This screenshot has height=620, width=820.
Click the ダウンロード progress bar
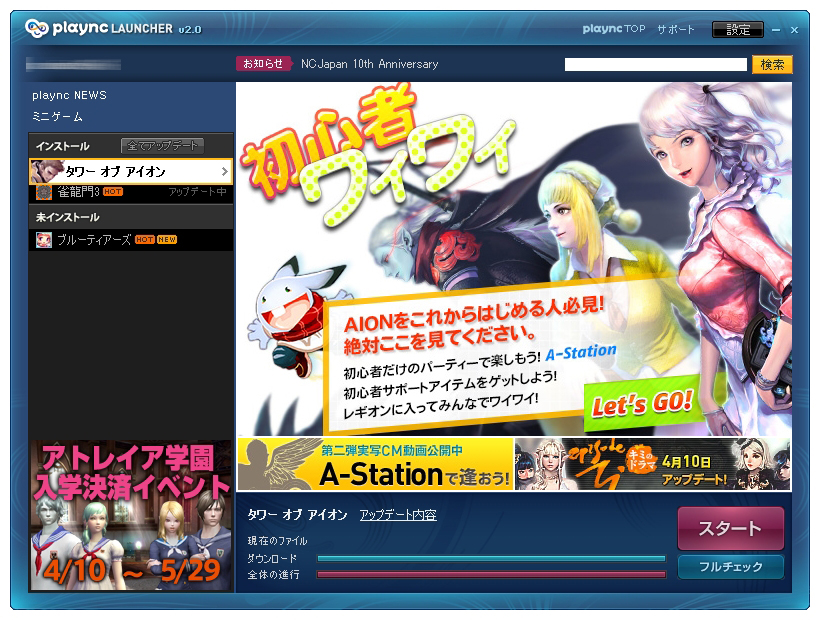(492, 558)
